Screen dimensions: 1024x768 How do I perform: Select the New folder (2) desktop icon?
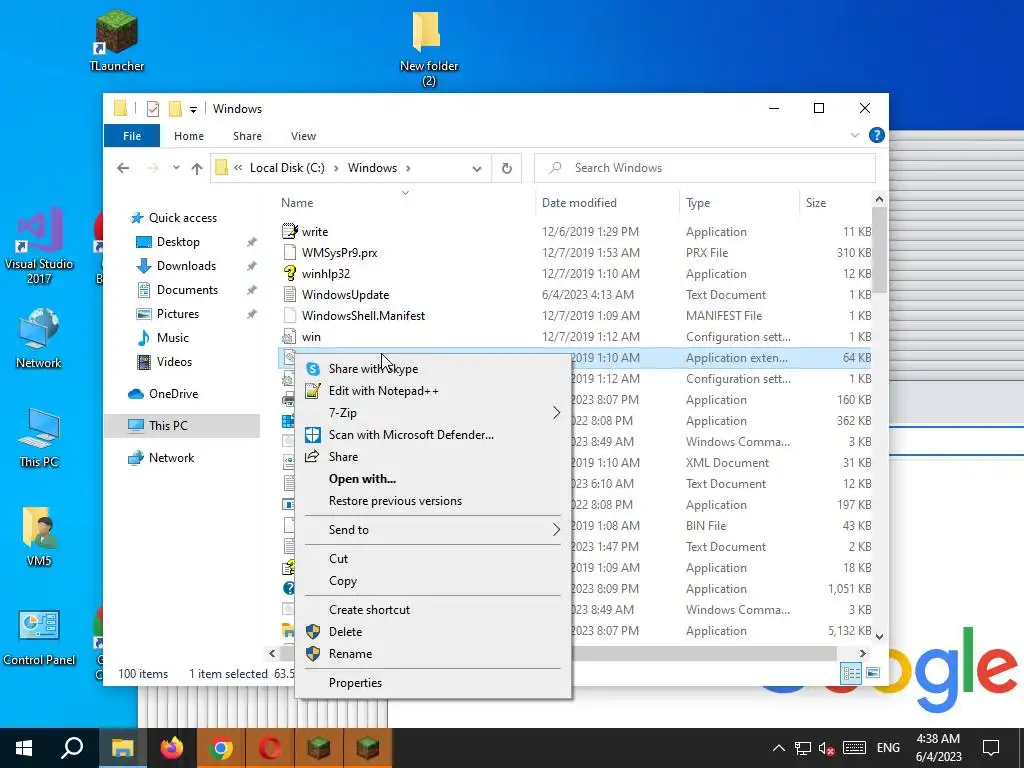point(428,48)
